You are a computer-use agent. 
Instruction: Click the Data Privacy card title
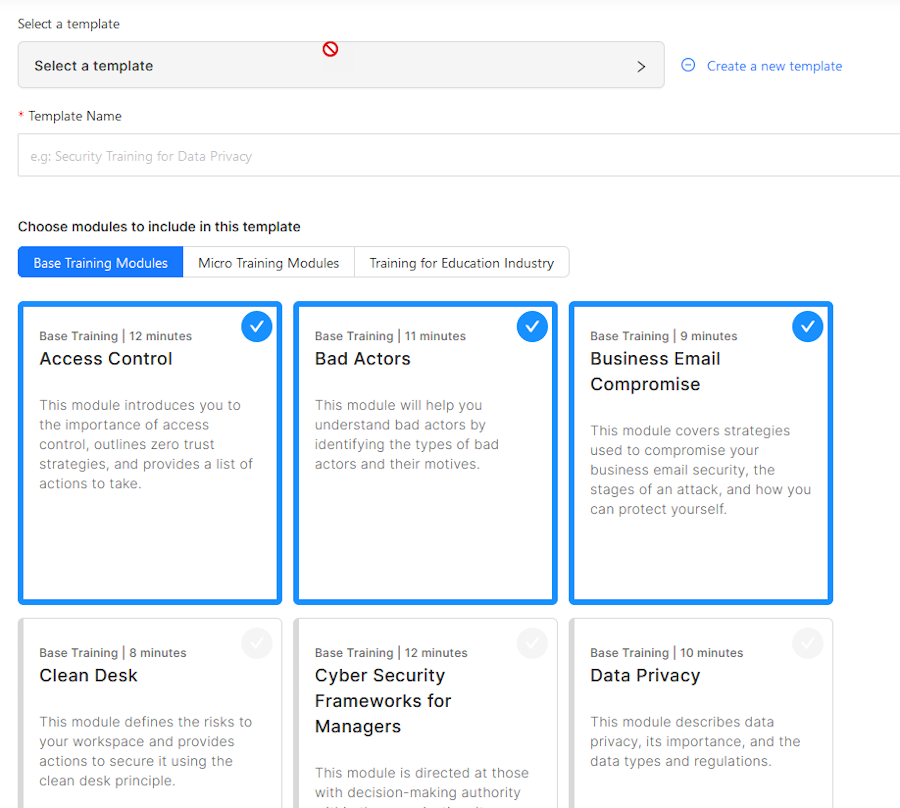645,675
